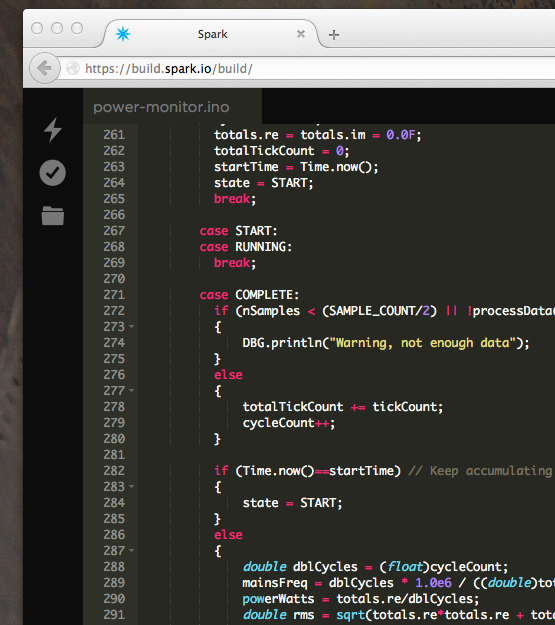
Task: Click "totals.re = totals.im" on line 261
Action: point(289,135)
